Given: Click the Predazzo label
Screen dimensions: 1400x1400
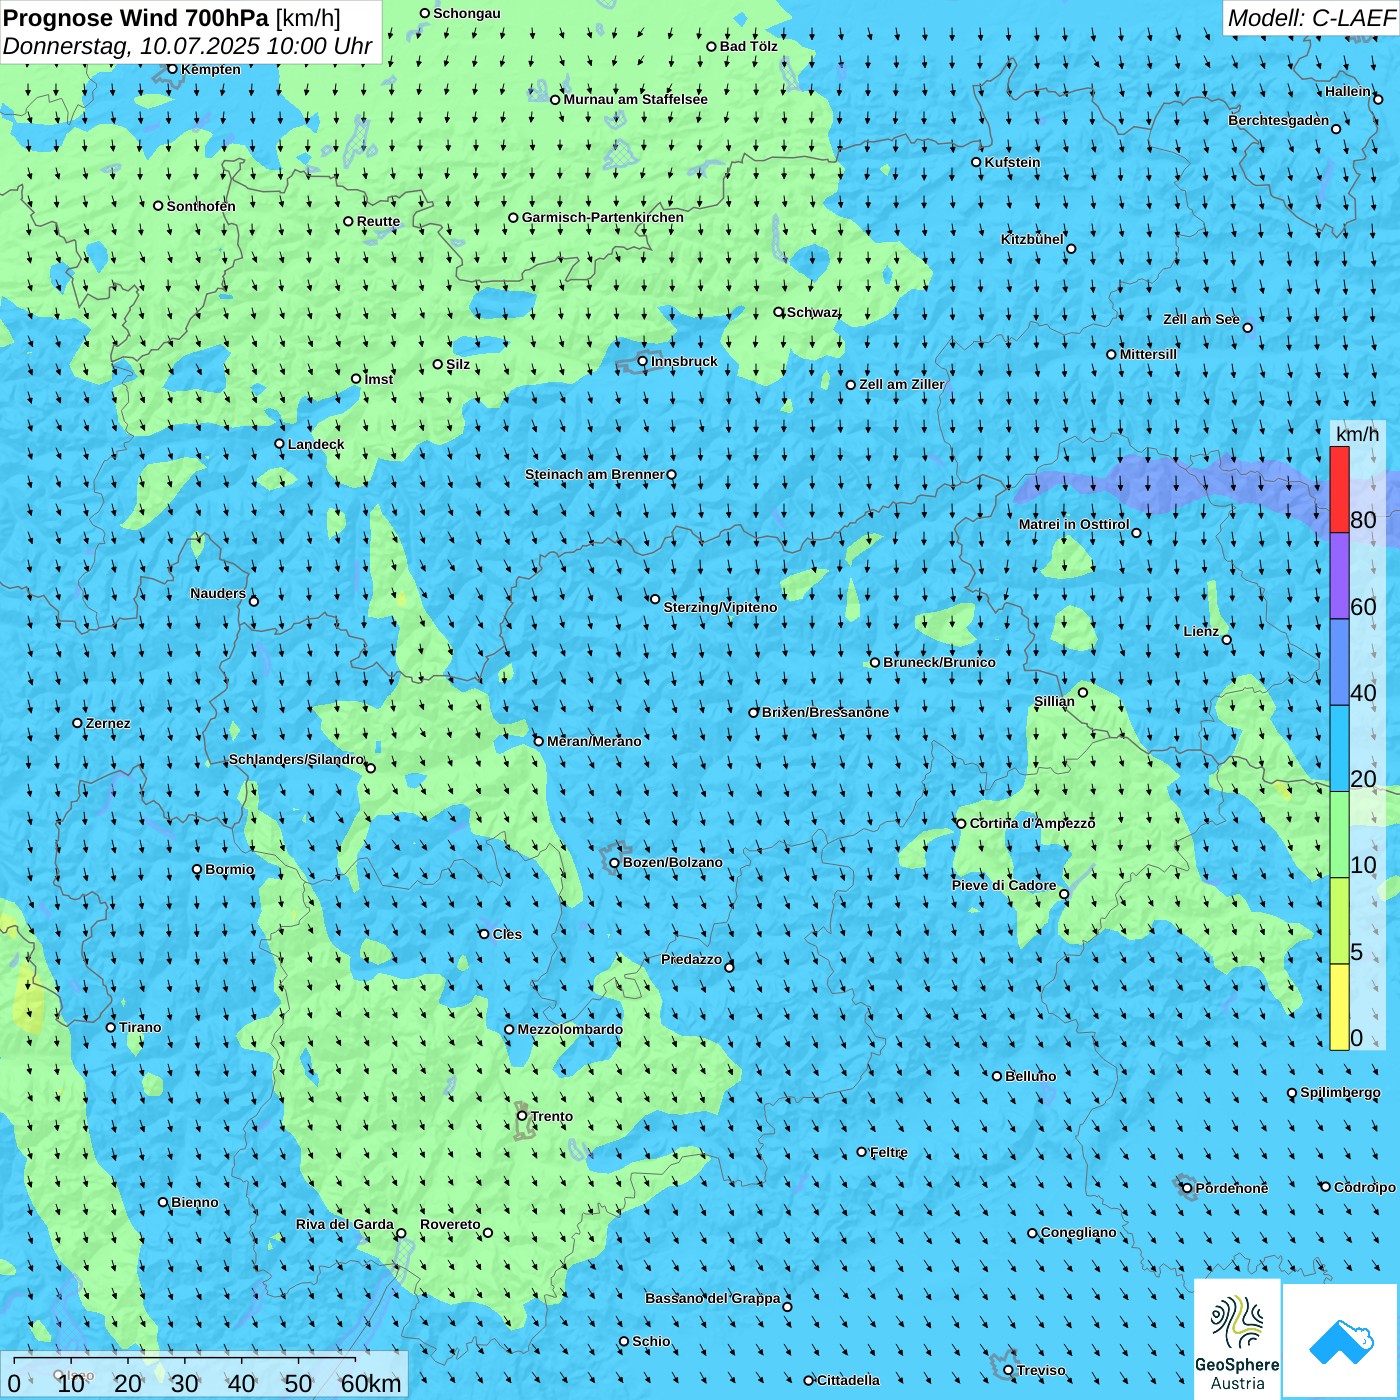Looking at the screenshot, I should (x=691, y=959).
